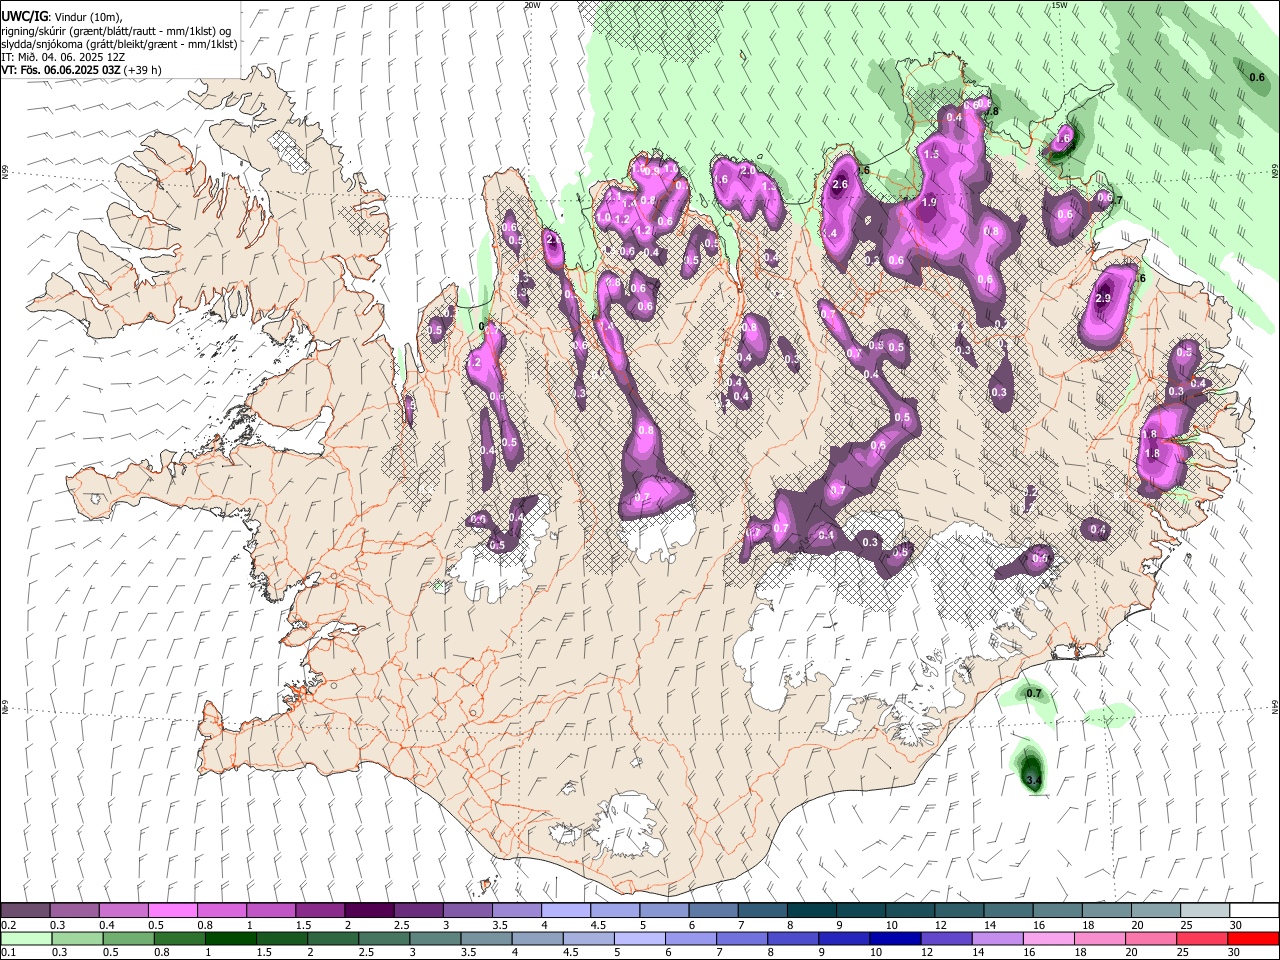Pick the dark teal 8–9 snow swatch
1280x960 pixels.
[x=811, y=911]
